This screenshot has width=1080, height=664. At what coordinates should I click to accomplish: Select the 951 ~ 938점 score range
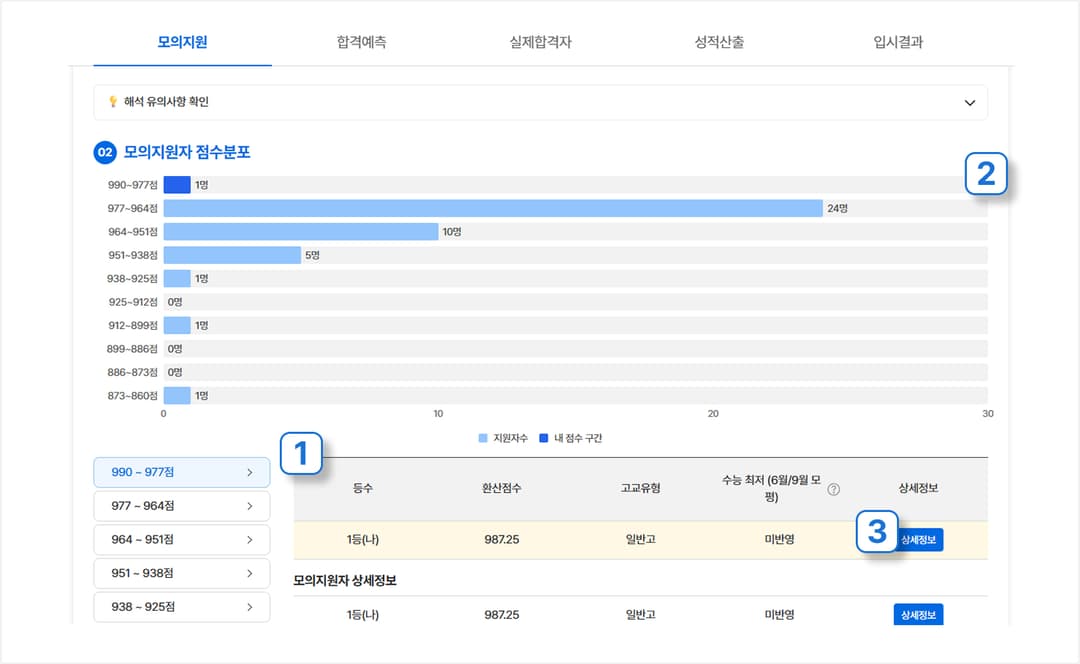point(182,573)
